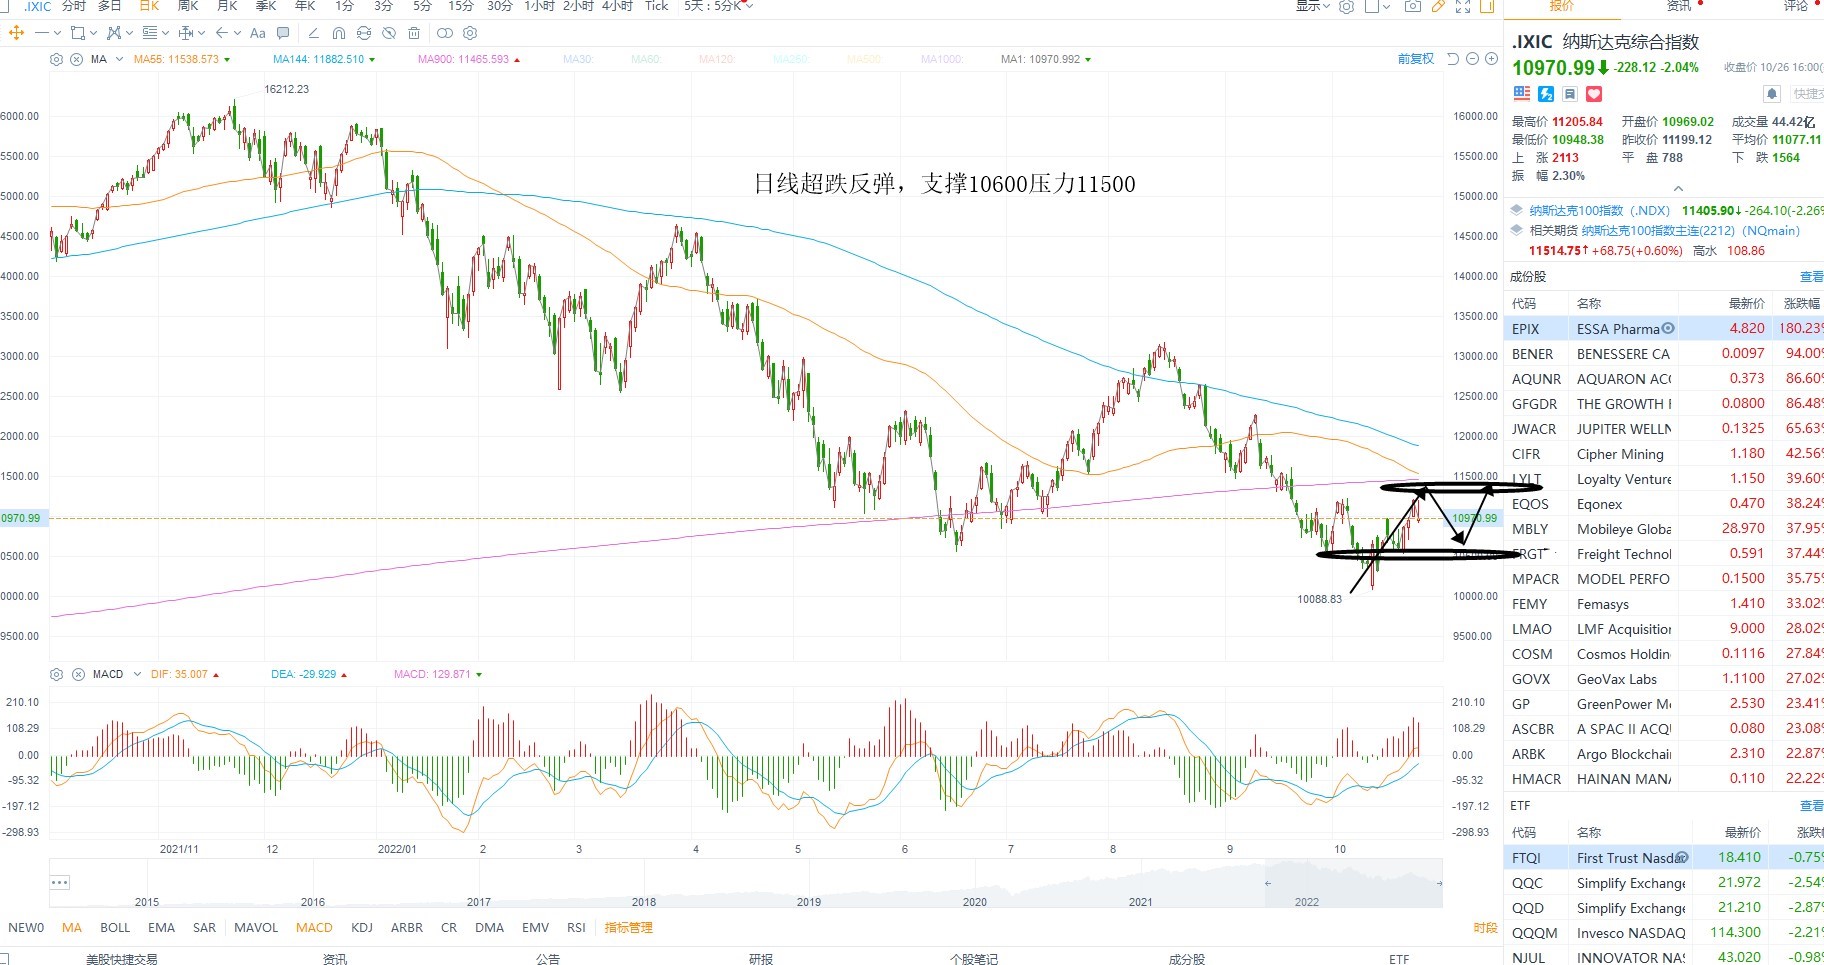1824x965 pixels.
Task: Click the trash icon to delete drawings
Action: click(x=414, y=33)
